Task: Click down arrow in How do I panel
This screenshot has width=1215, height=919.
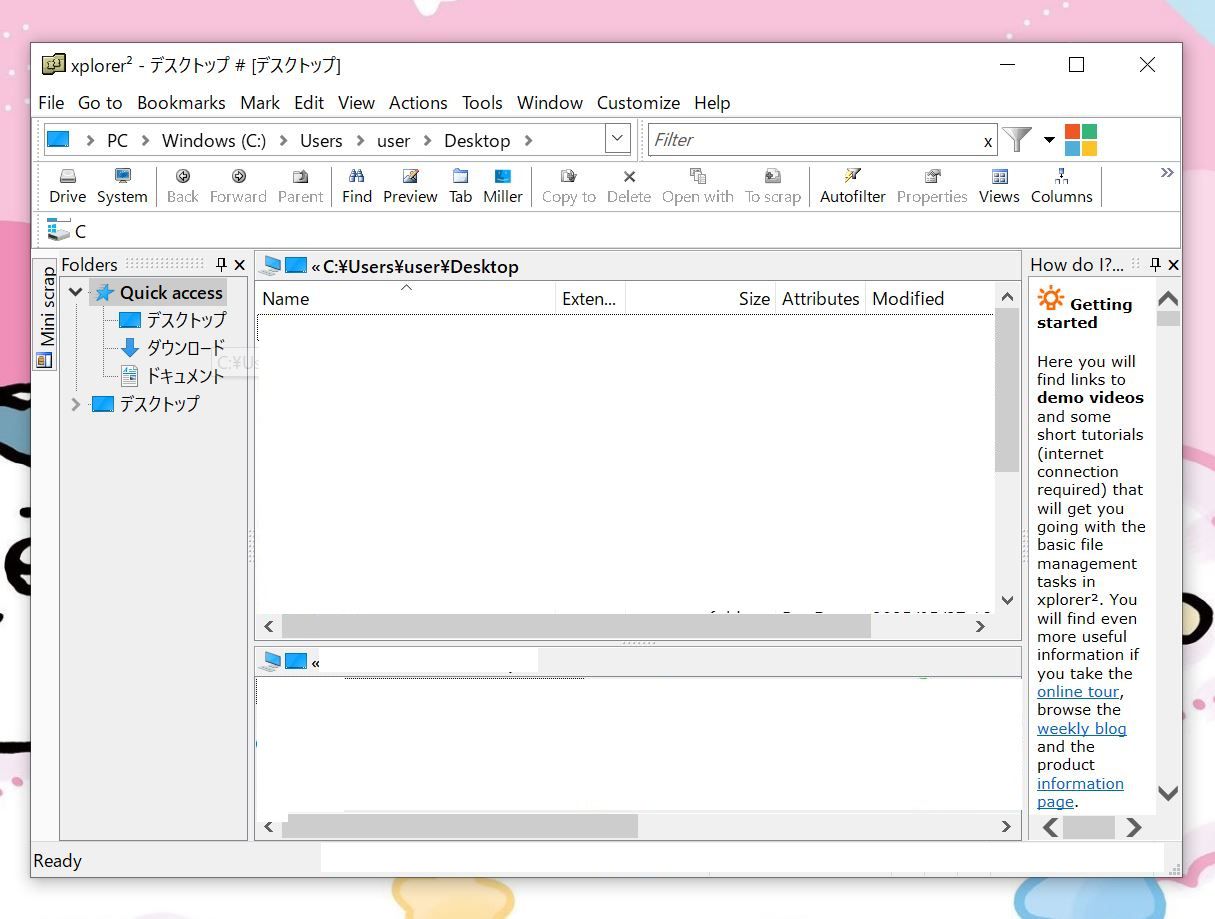Action: coord(1167,793)
